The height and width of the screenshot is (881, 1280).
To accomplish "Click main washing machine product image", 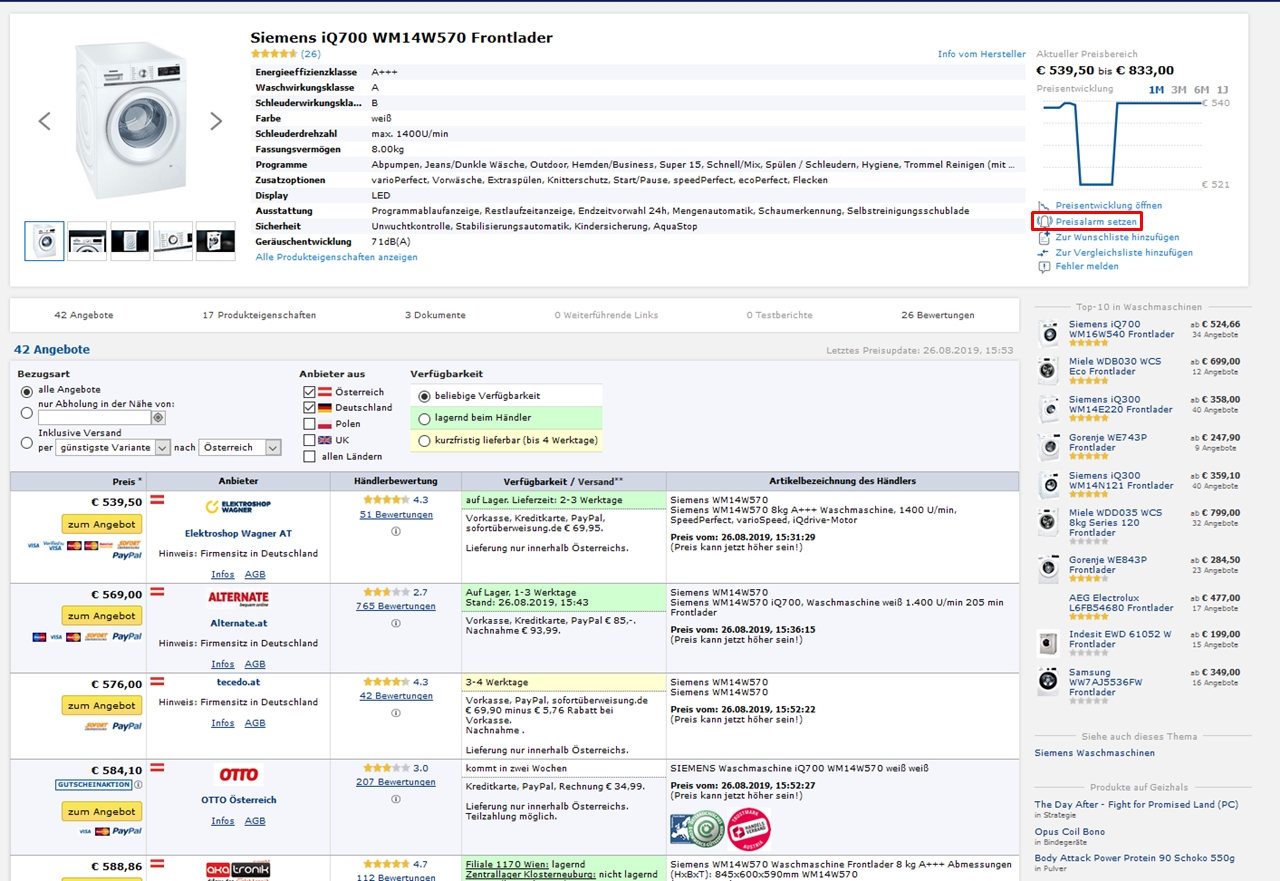I will pyautogui.click(x=131, y=119).
